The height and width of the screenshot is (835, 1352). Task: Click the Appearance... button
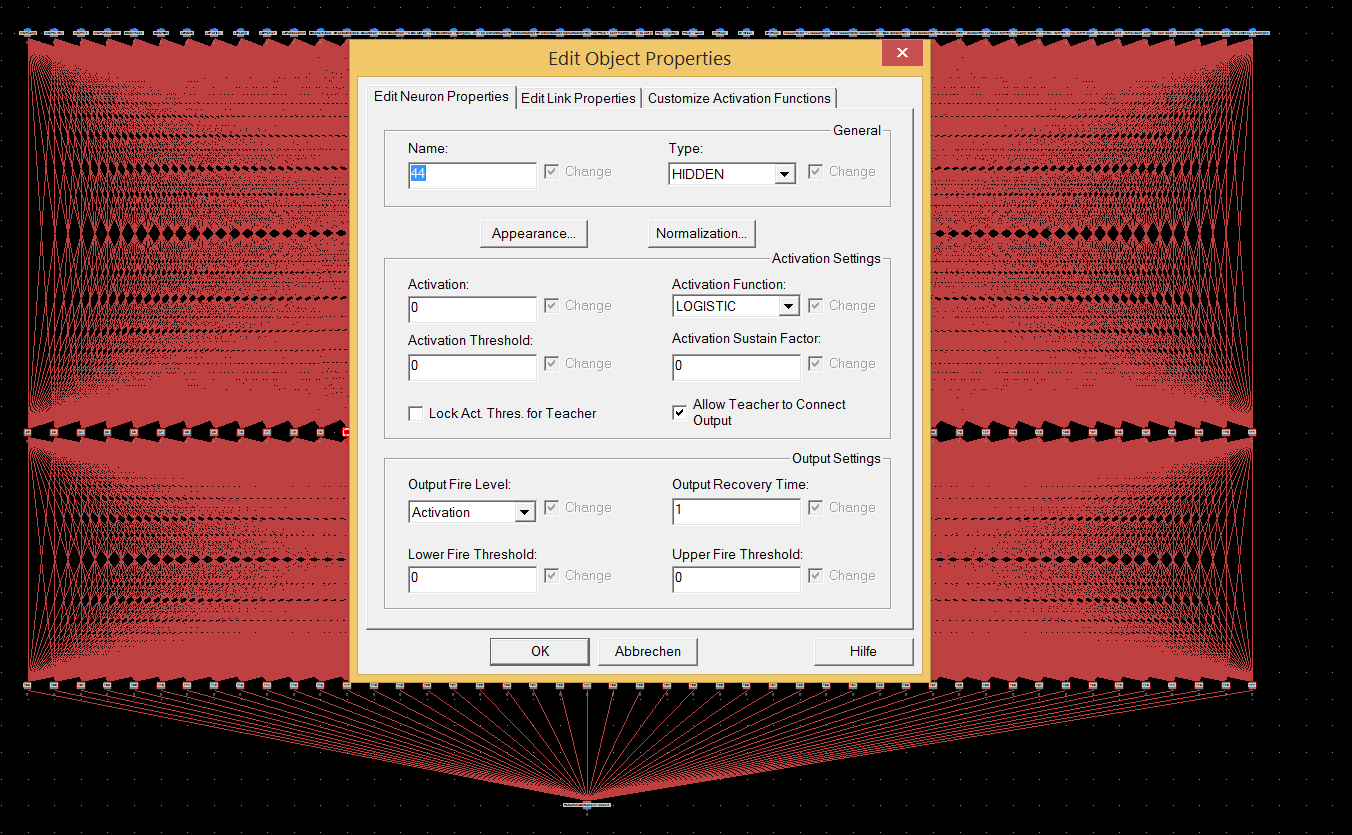point(534,233)
